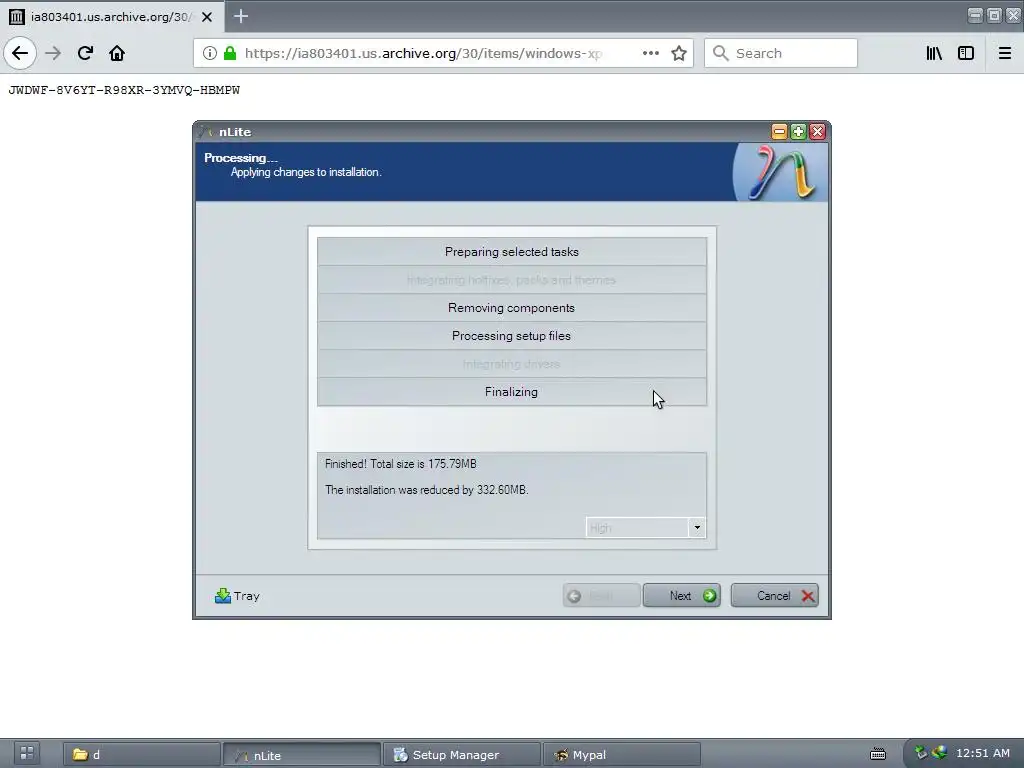Open the taskbar start menu button
This screenshot has width=1024, height=768.
tap(27, 753)
